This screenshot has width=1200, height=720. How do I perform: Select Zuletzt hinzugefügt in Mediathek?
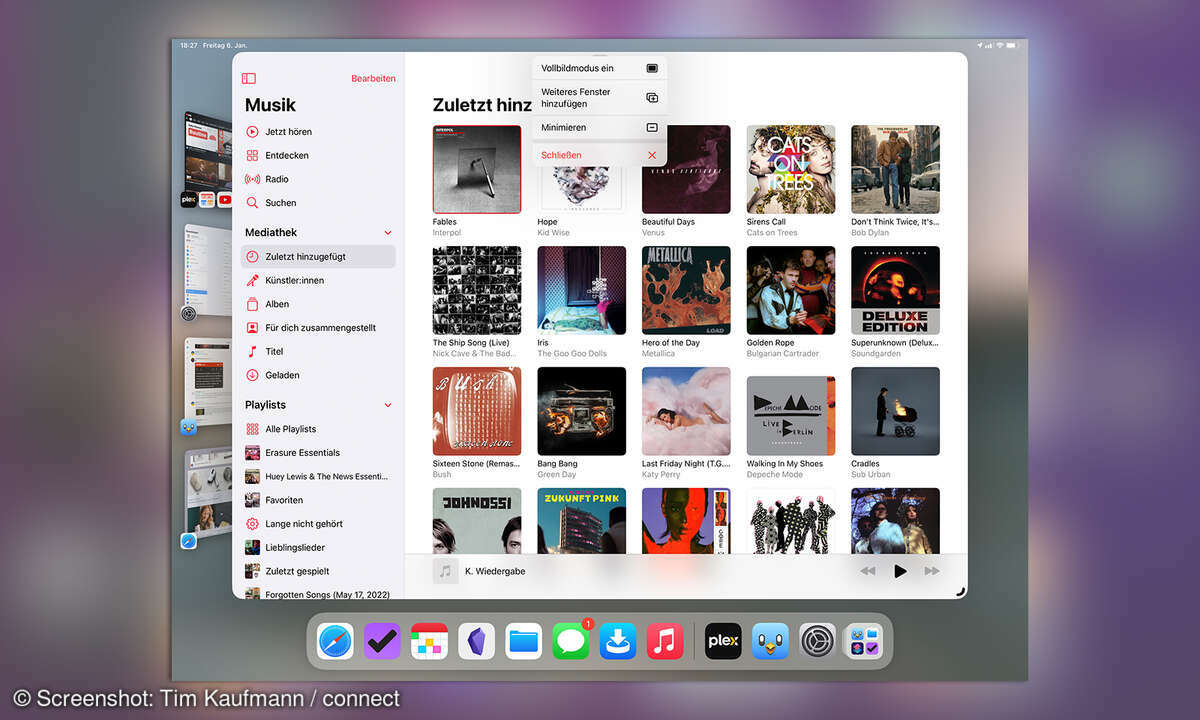pos(318,256)
